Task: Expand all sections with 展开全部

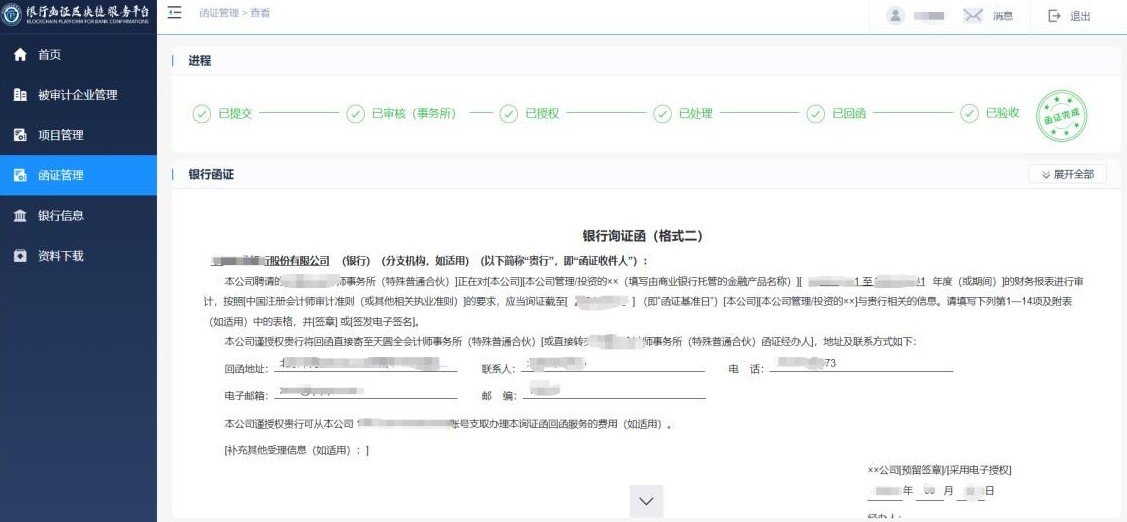Action: pos(1067,174)
